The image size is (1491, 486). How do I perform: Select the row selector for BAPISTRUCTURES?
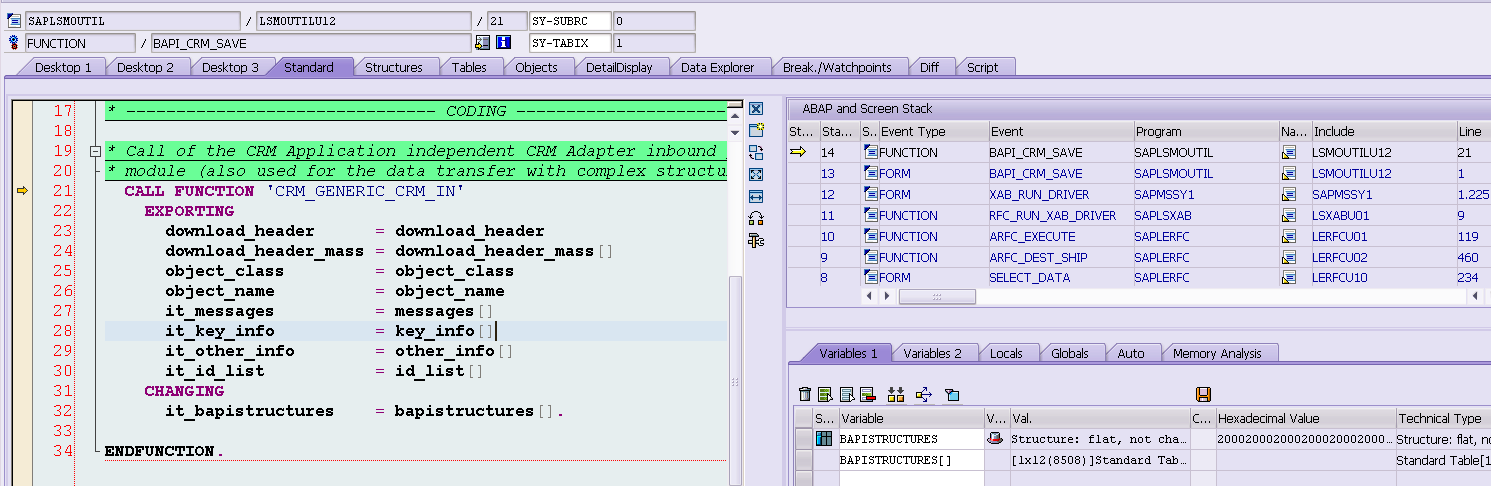(803, 439)
